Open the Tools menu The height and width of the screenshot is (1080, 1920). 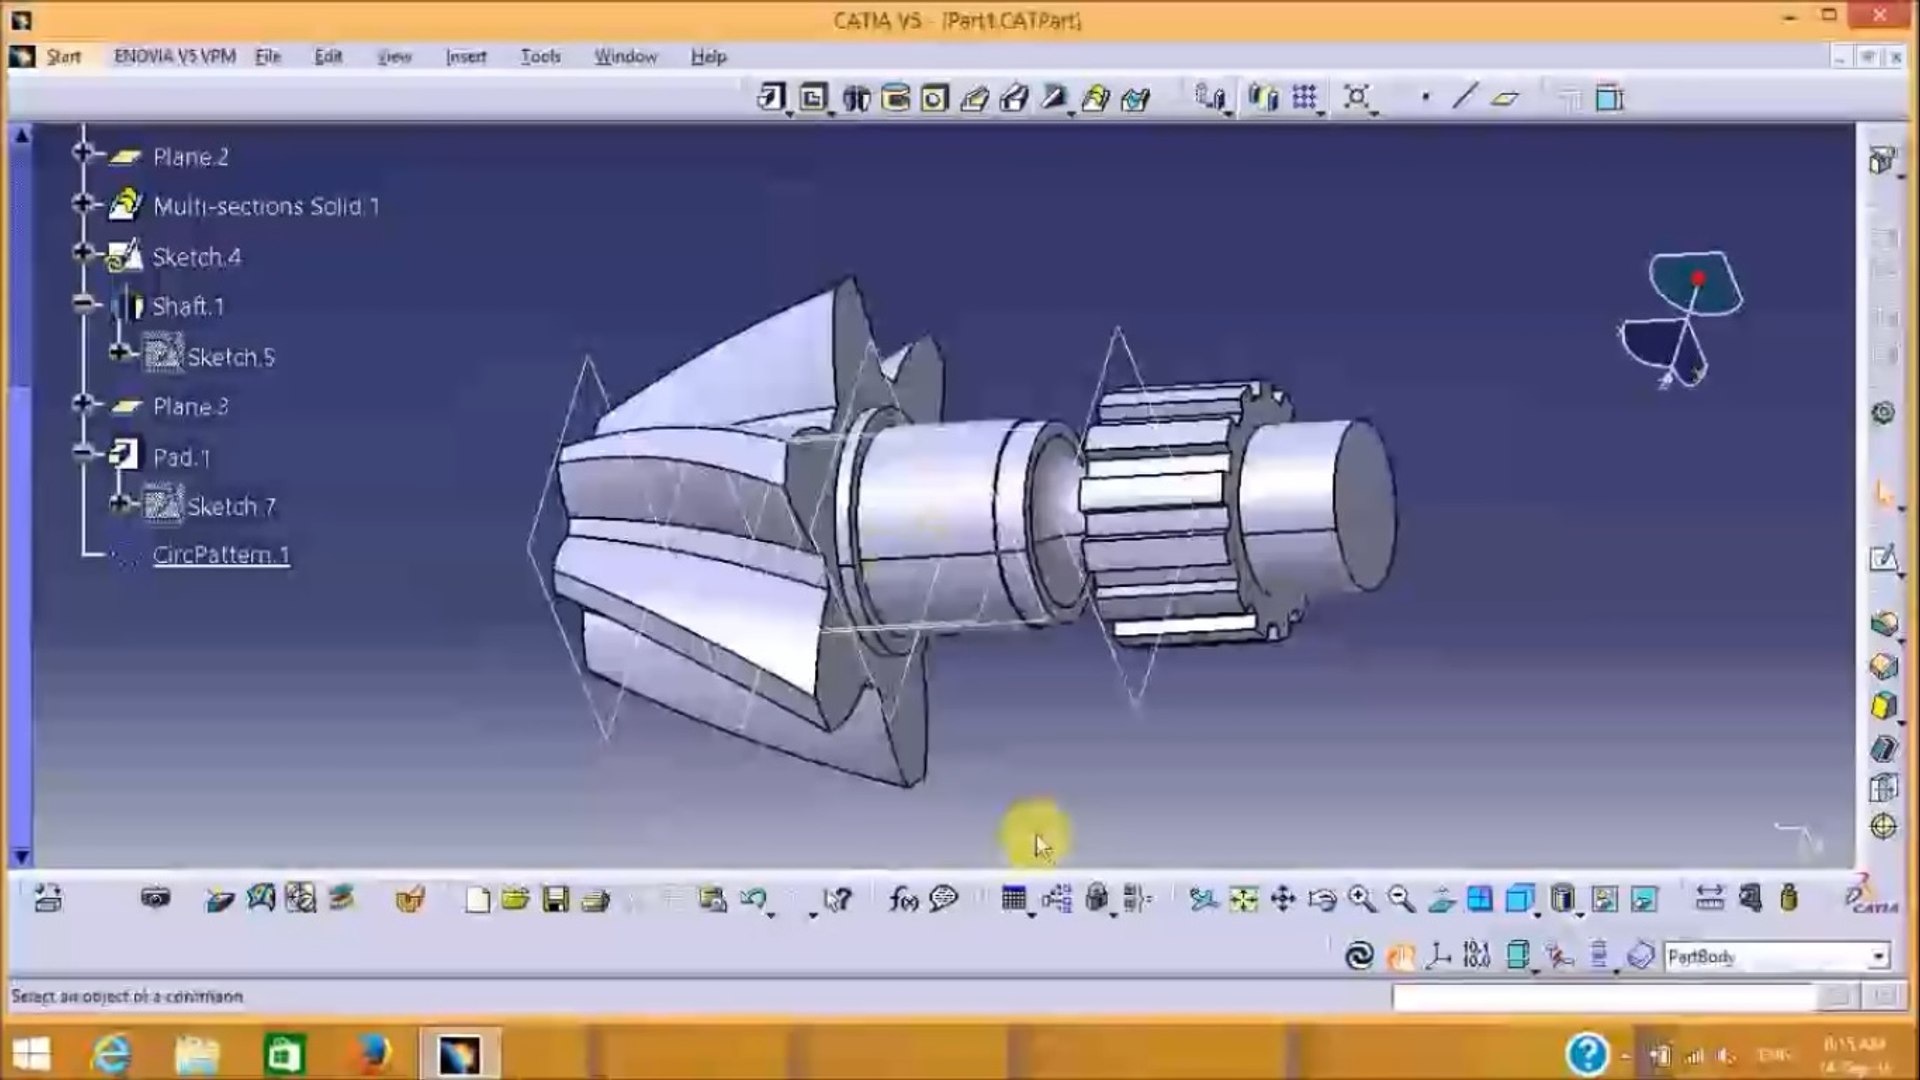[x=540, y=57]
